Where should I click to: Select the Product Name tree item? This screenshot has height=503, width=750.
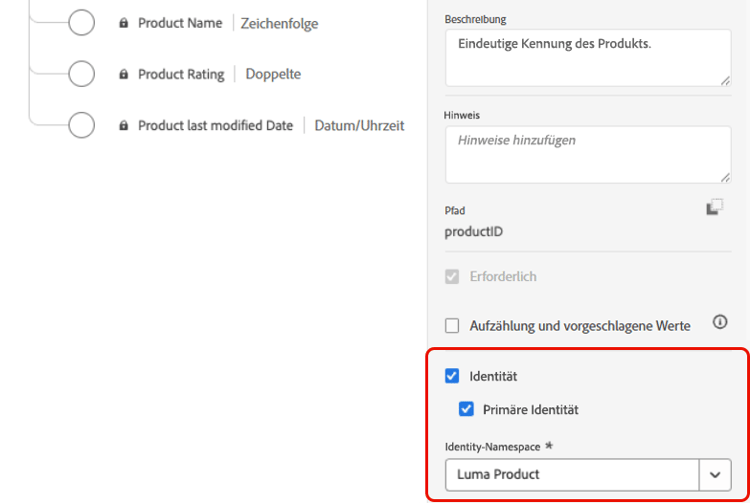180,23
